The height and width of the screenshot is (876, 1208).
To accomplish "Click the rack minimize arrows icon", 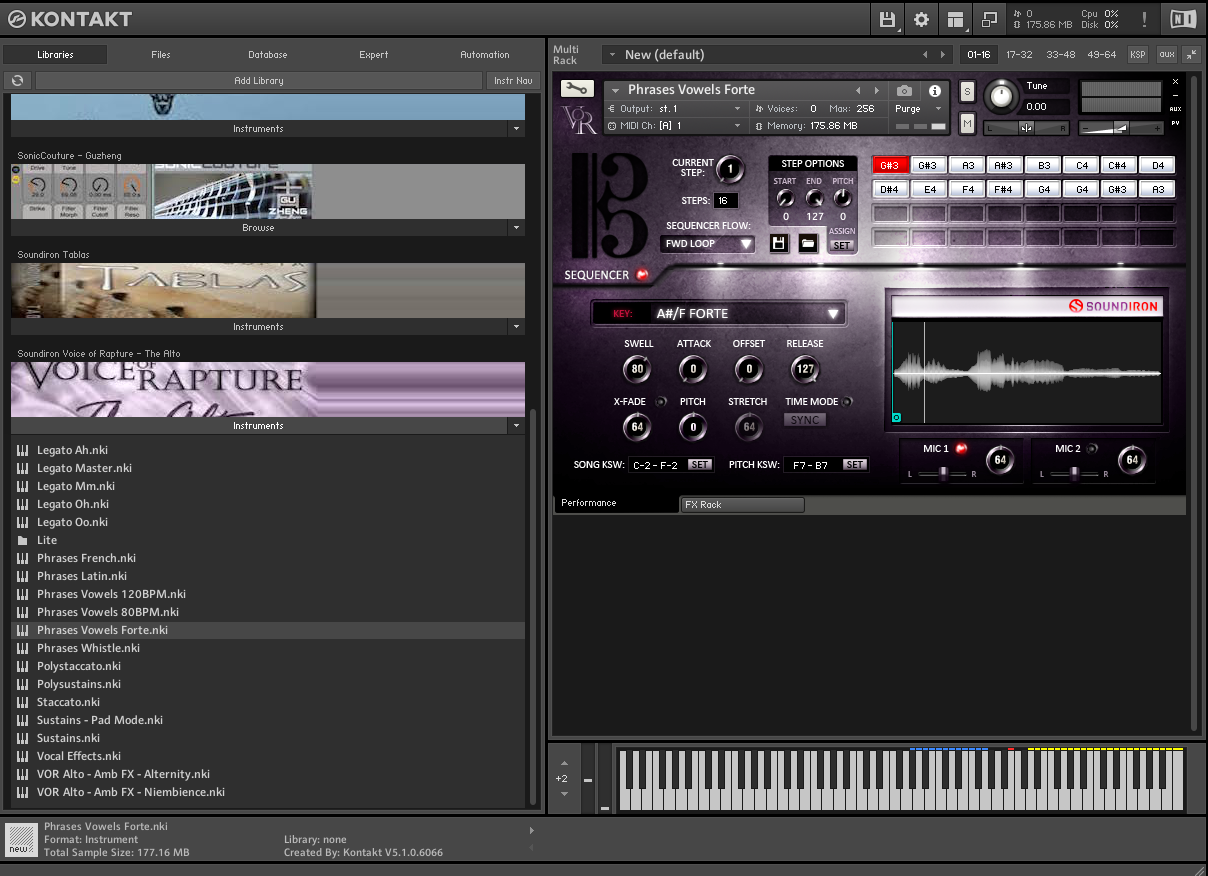I will point(1191,54).
